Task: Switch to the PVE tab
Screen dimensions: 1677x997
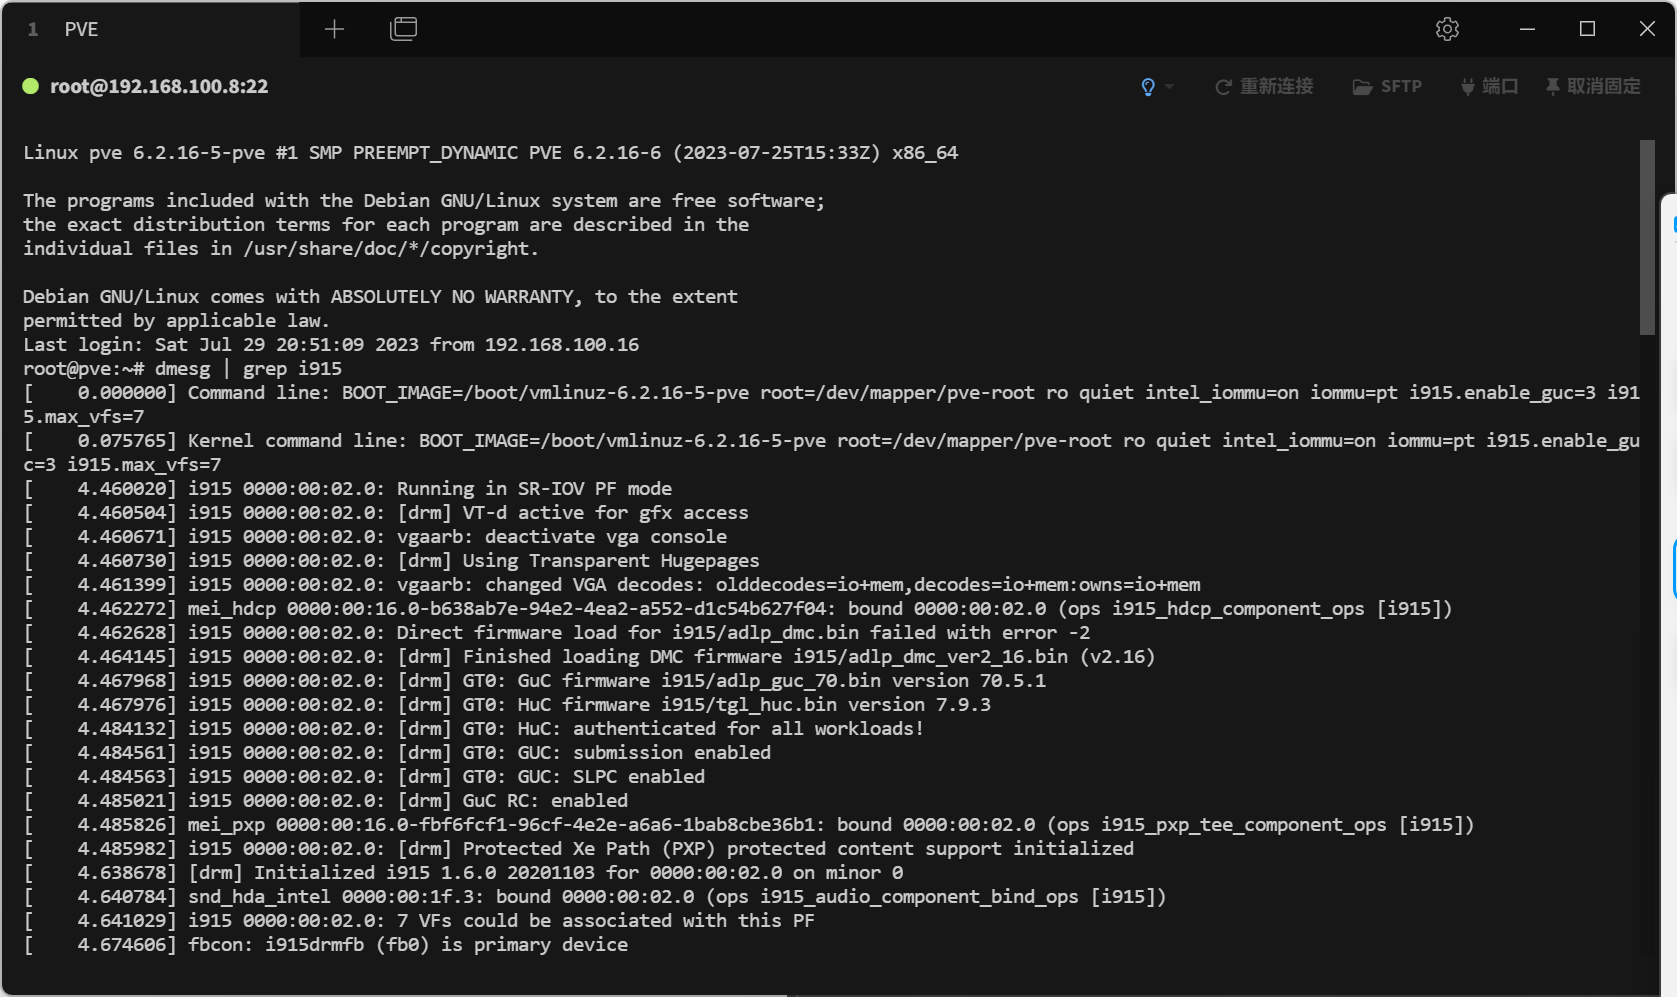Action: (82, 29)
